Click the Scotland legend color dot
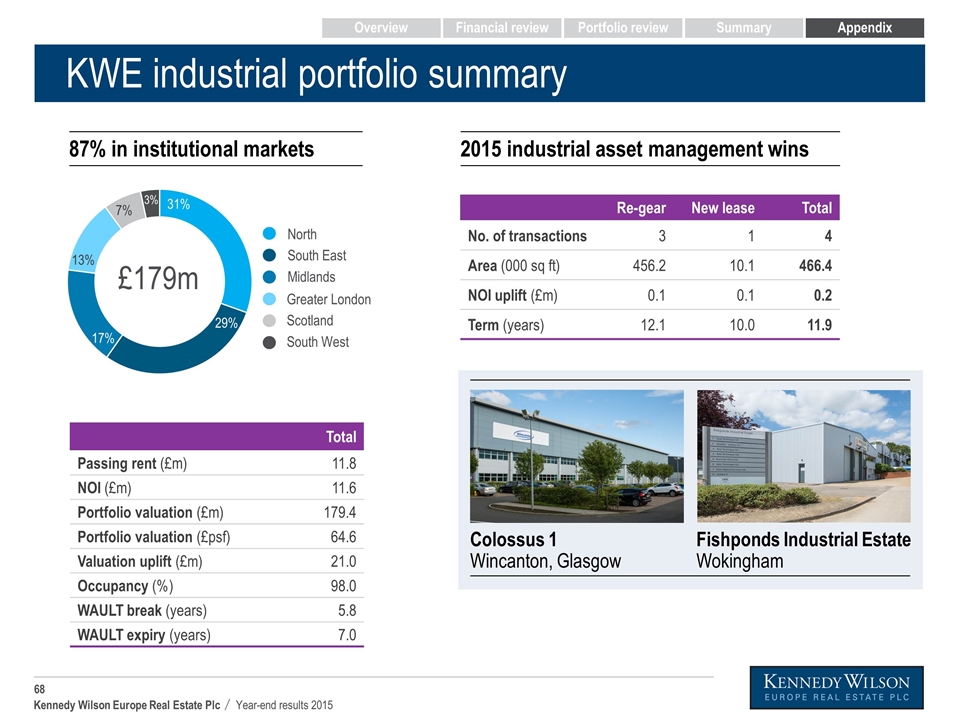Image resolution: width=960 pixels, height=720 pixels. pos(269,320)
